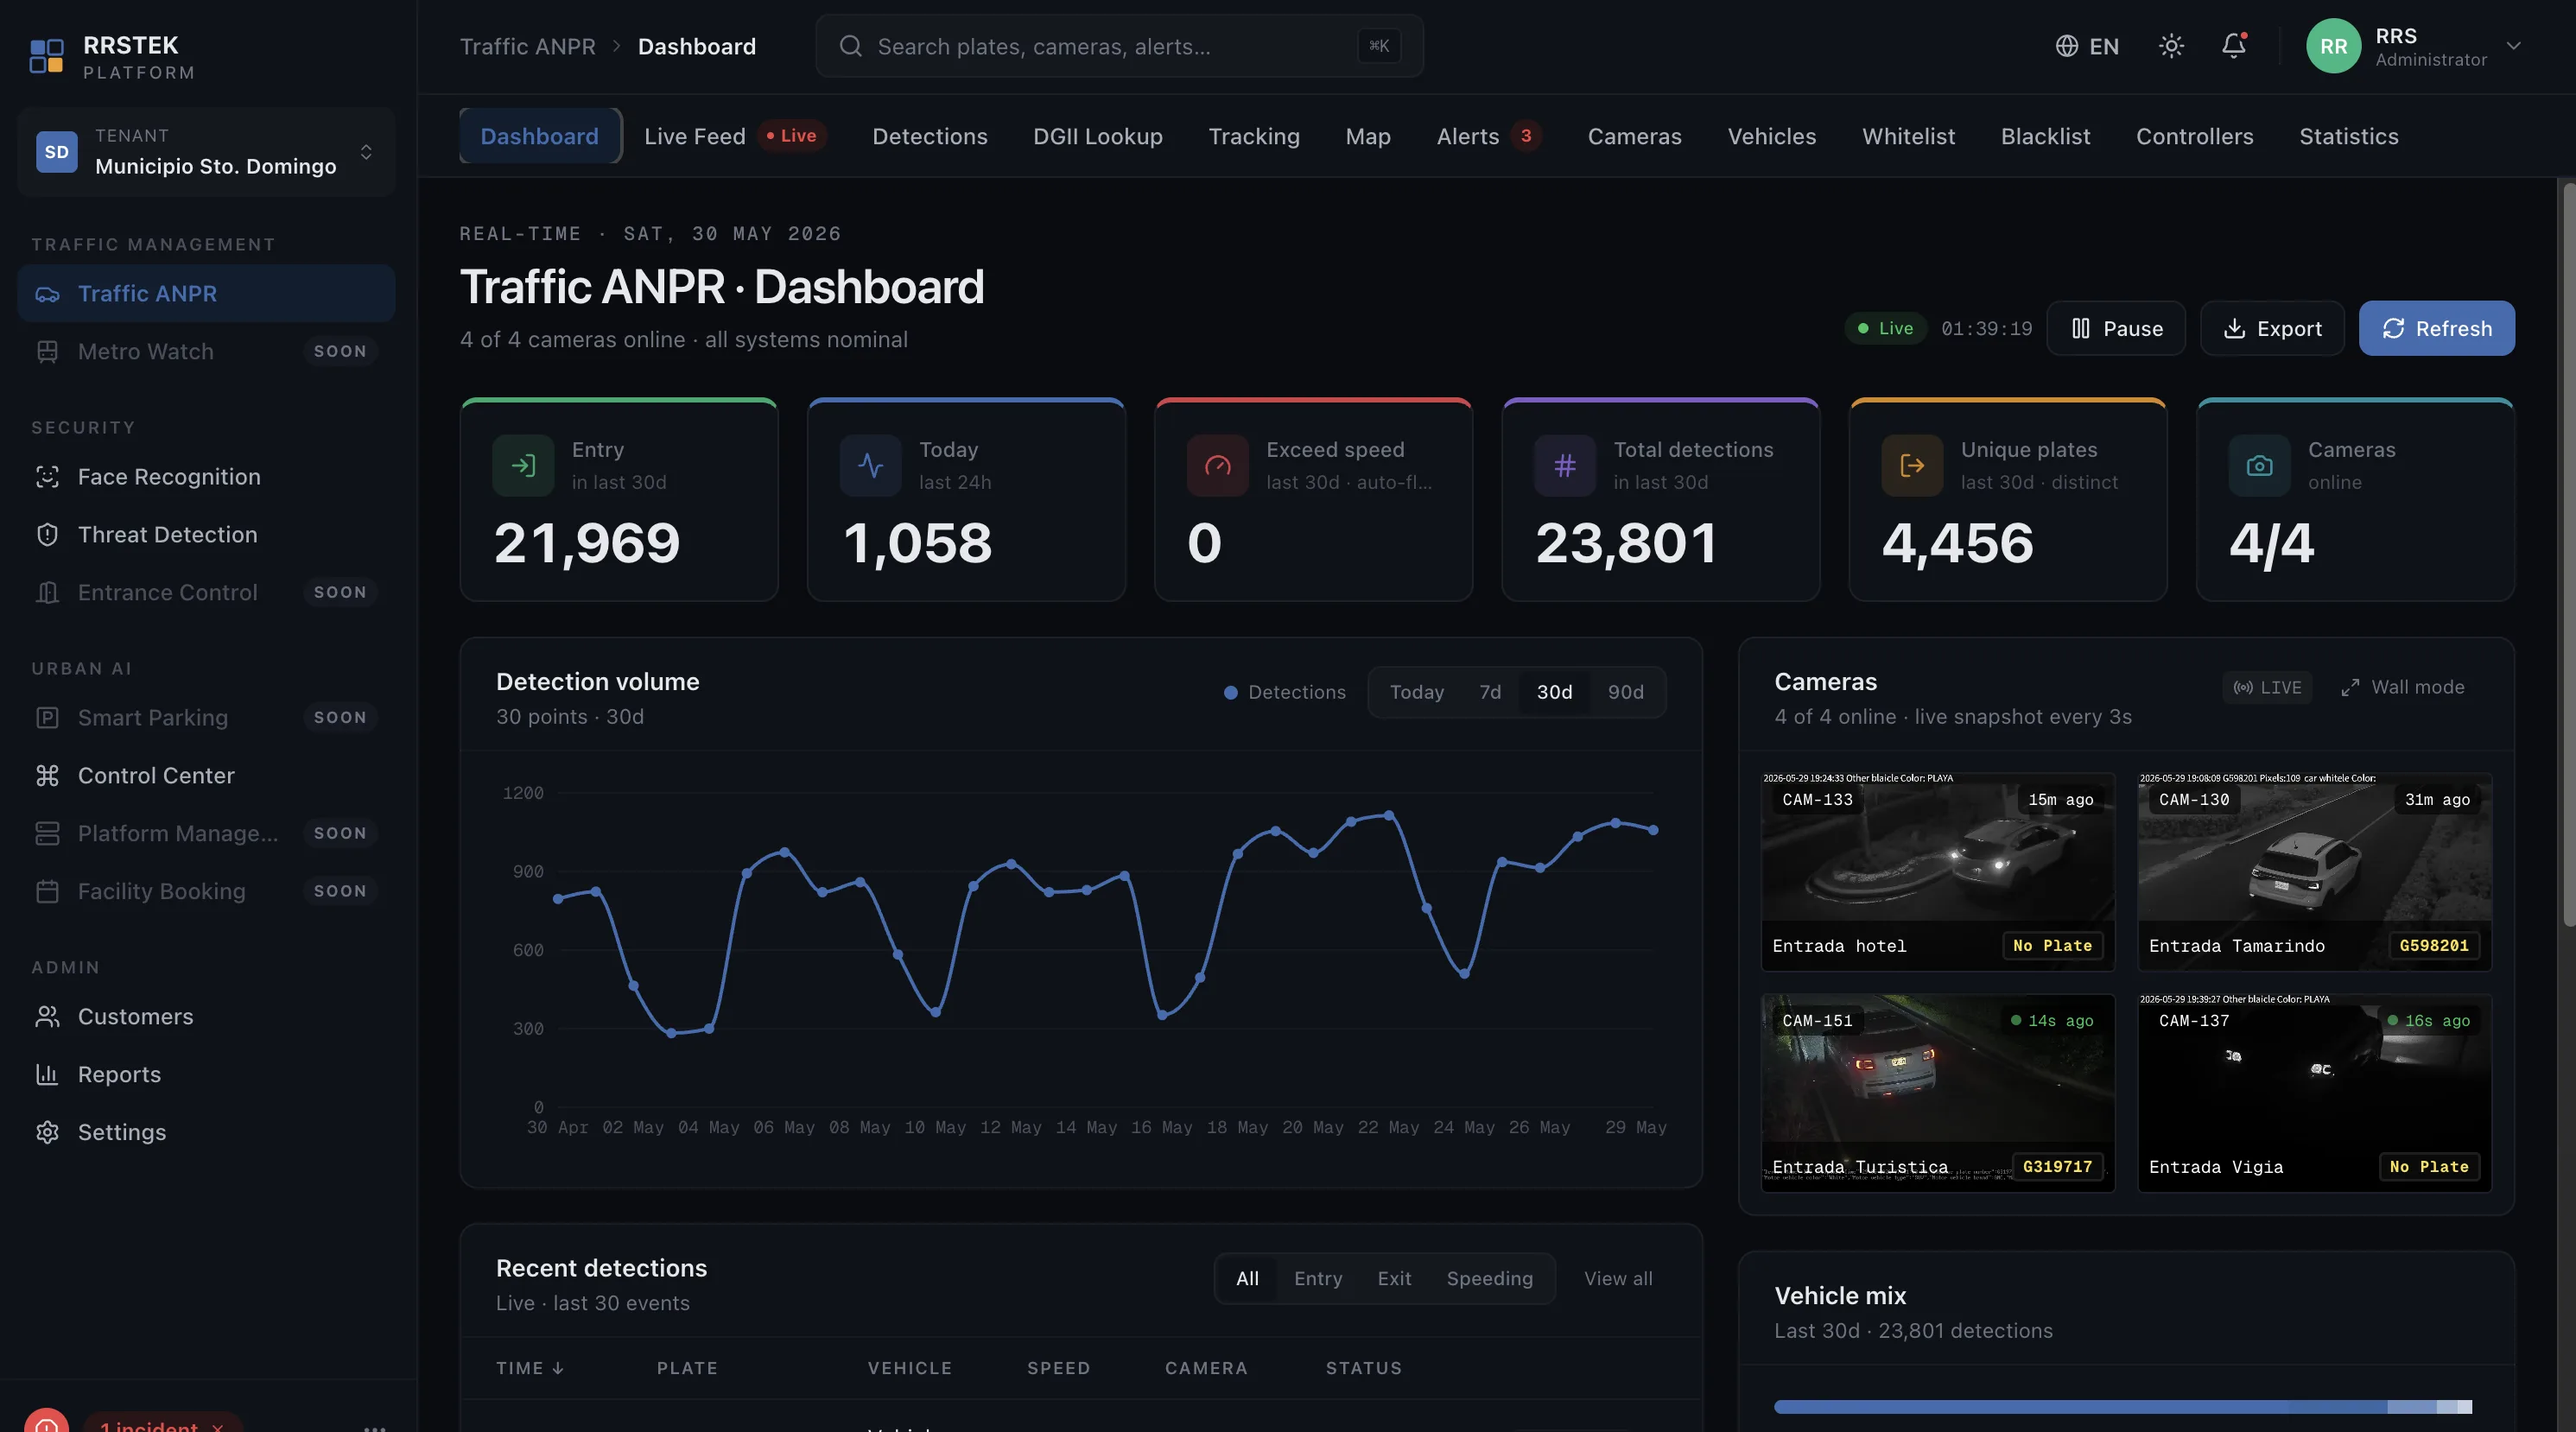
Task: Click the Smart Parking sidebar item
Action: (x=206, y=718)
